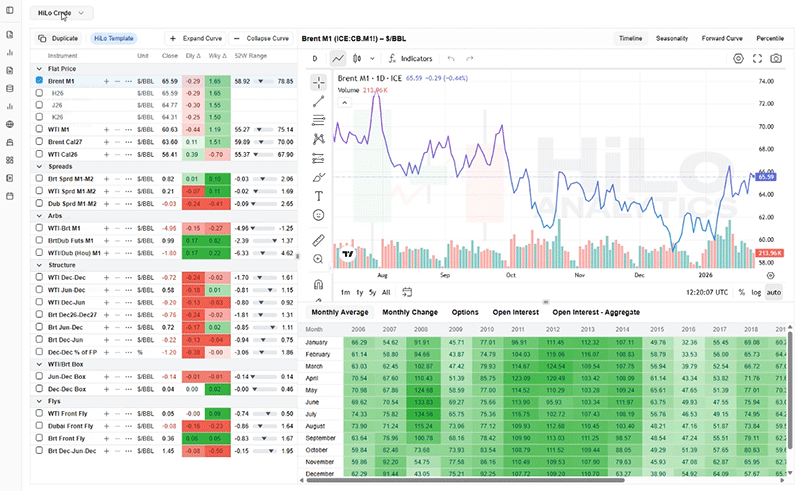Image resolution: width=800 pixels, height=491 pixels.
Task: Collapse the chart legend arrow
Action: pyautogui.click(x=345, y=103)
